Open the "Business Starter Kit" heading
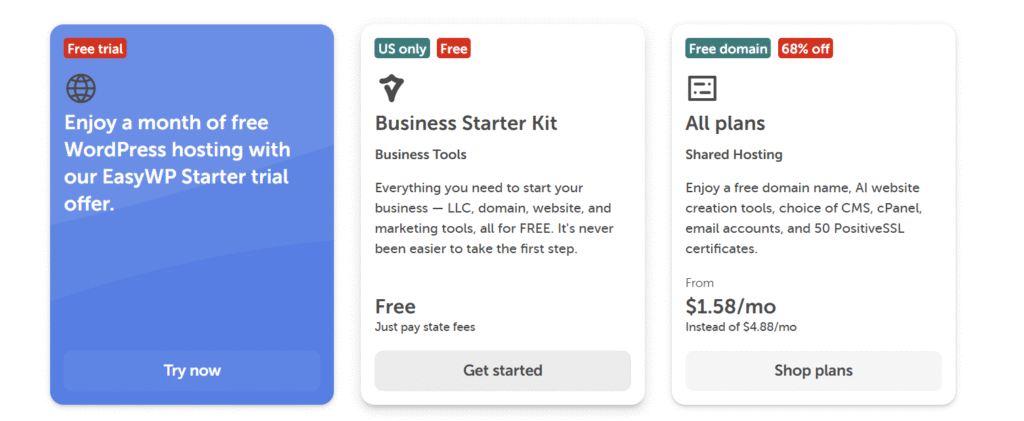The height and width of the screenshot is (421, 1024). (466, 124)
